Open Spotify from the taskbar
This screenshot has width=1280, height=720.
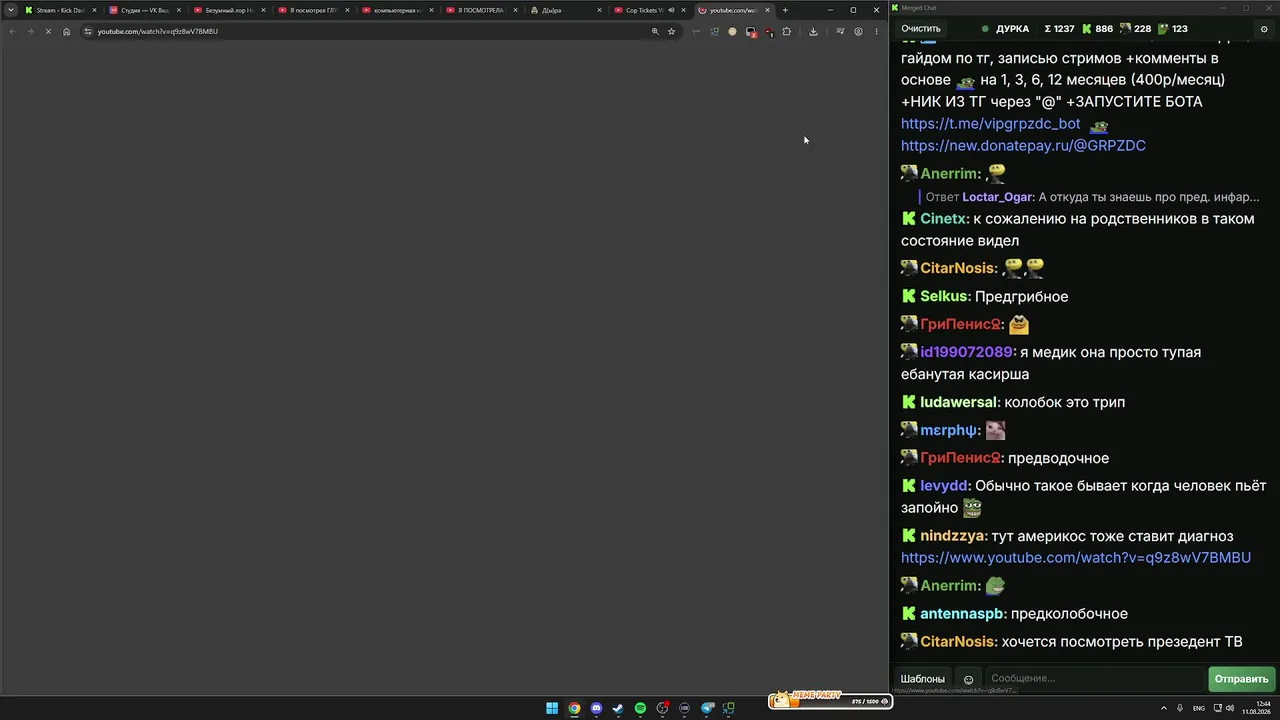(640, 709)
